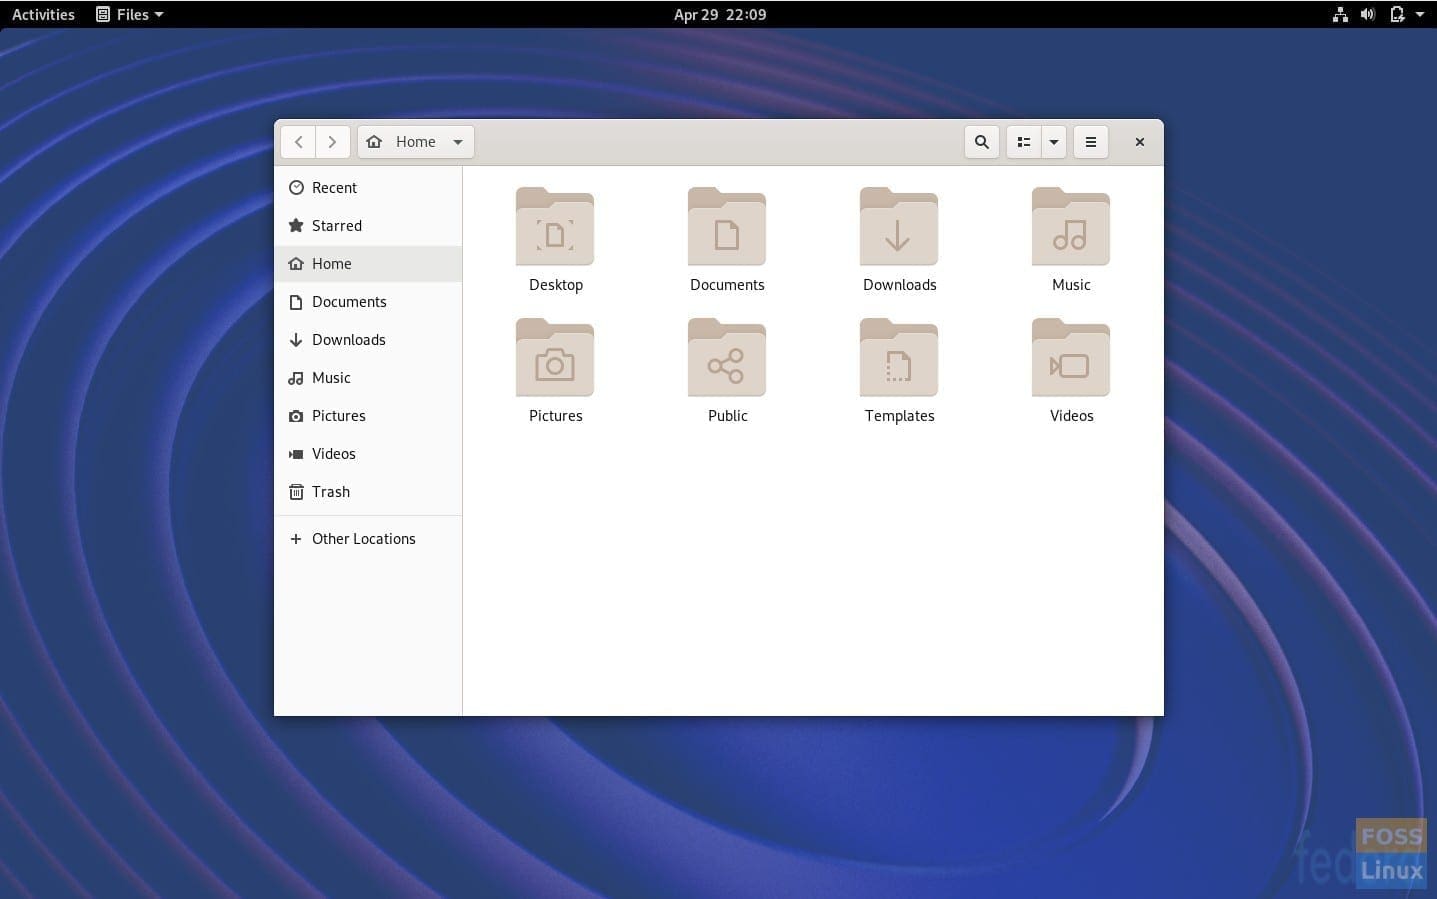Open Pictures in the sidebar
The image size is (1437, 899).
tap(368, 416)
